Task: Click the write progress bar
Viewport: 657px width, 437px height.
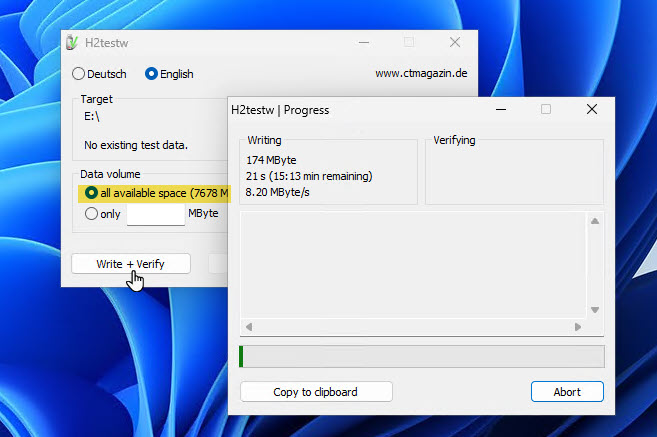Action: [422, 357]
